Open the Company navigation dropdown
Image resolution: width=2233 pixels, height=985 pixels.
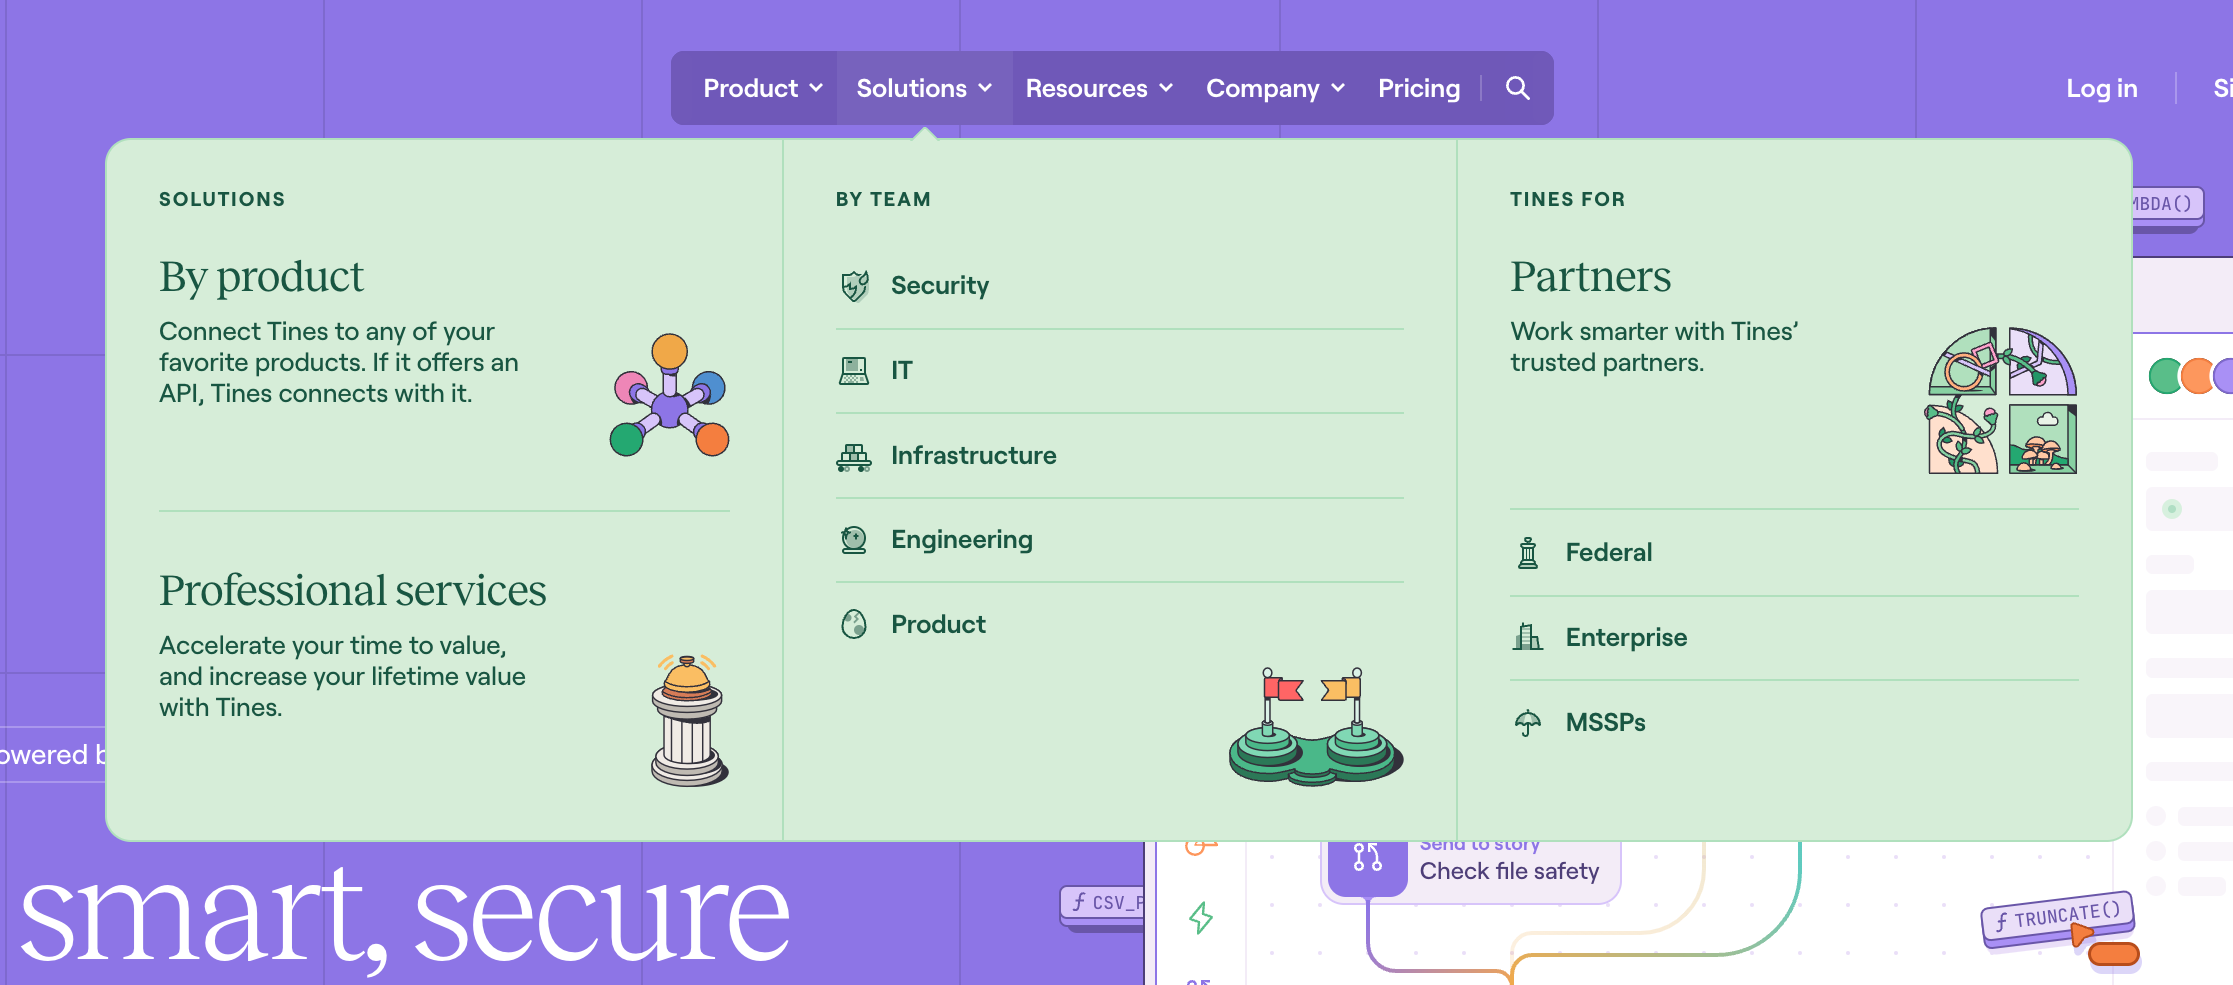click(x=1274, y=88)
